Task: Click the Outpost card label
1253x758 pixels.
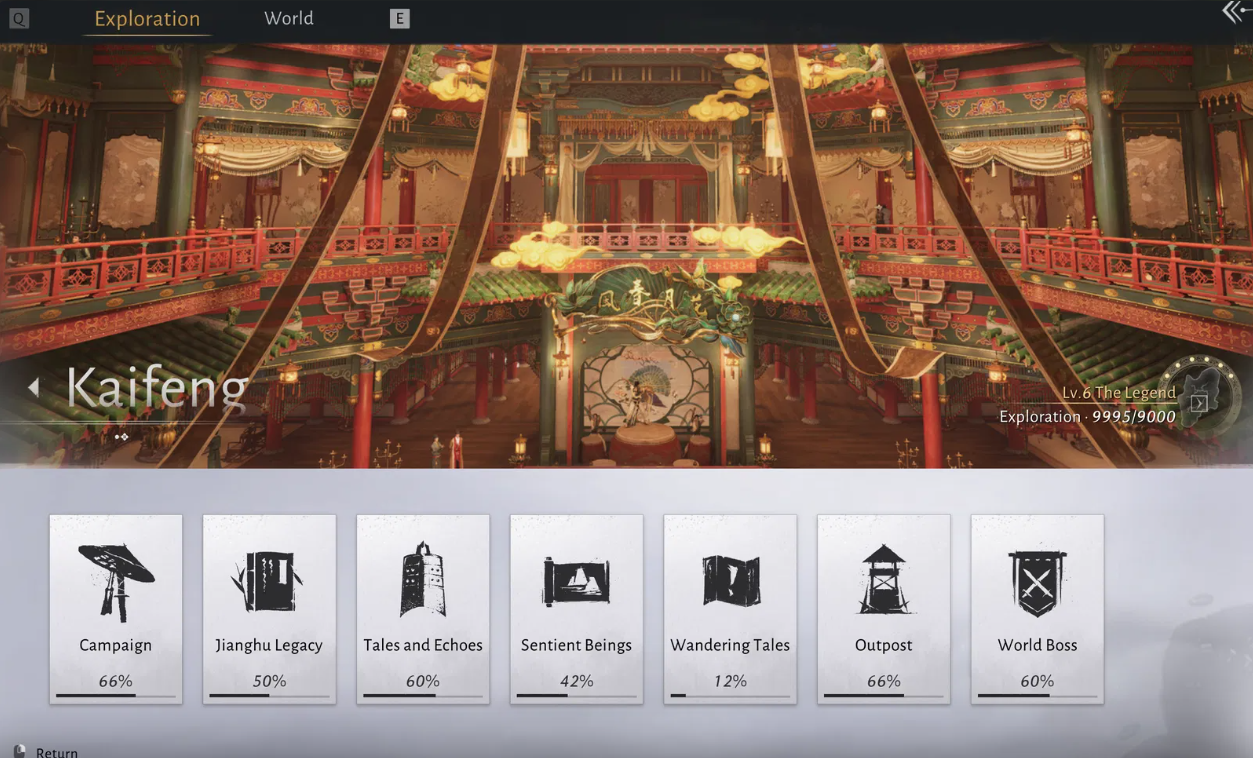Action: point(884,645)
